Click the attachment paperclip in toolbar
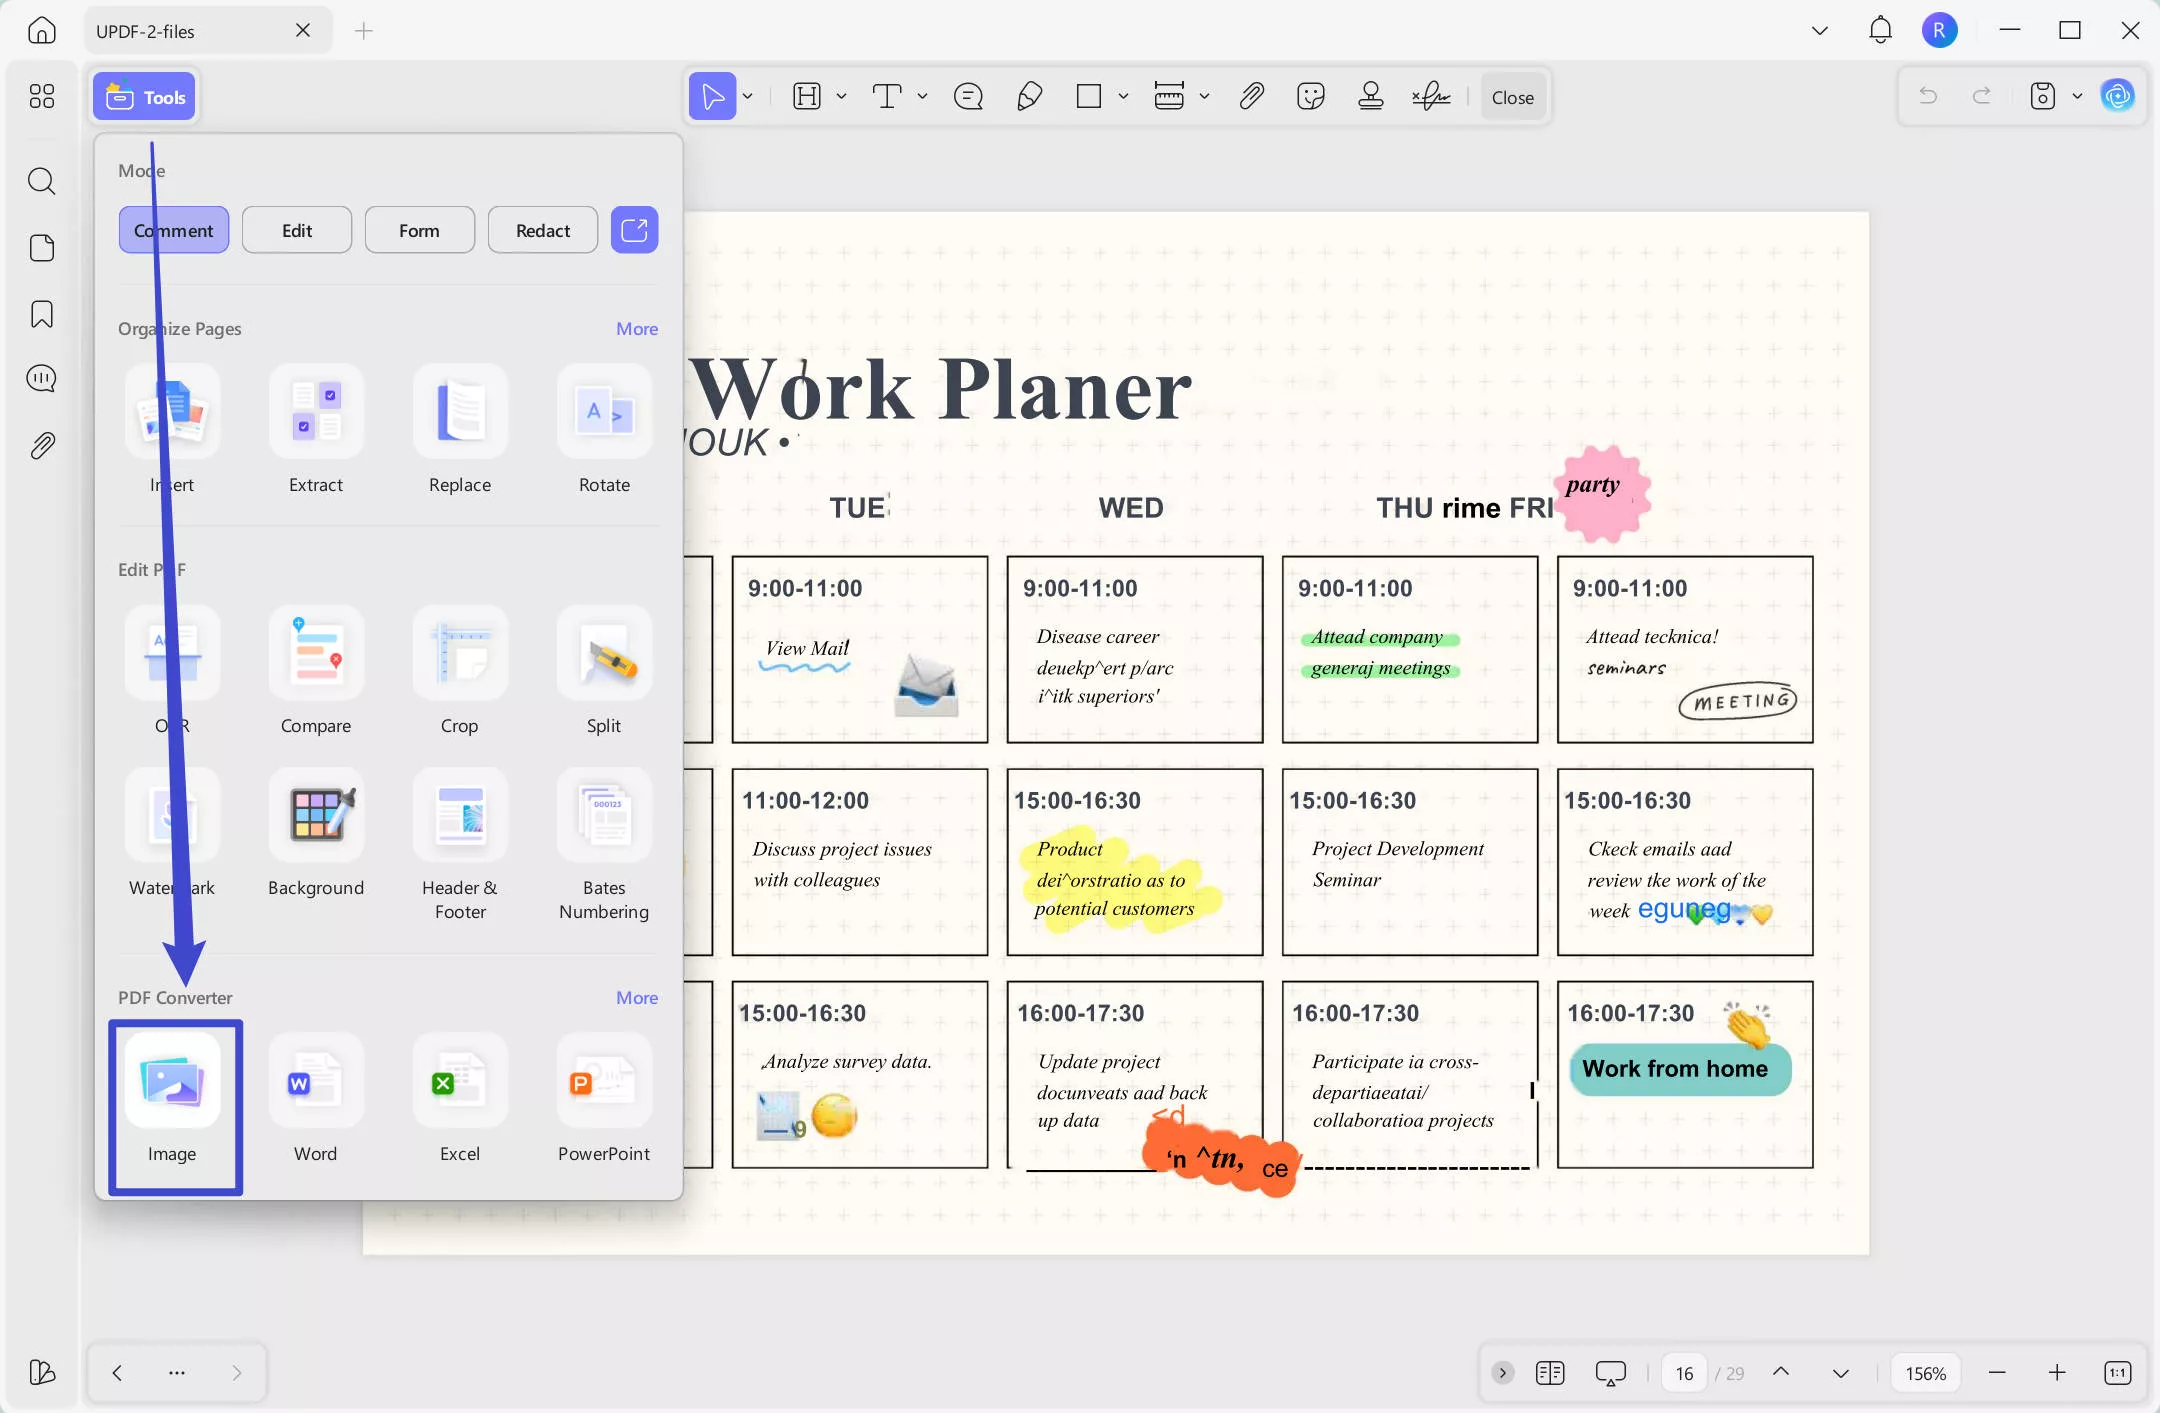 point(1250,97)
